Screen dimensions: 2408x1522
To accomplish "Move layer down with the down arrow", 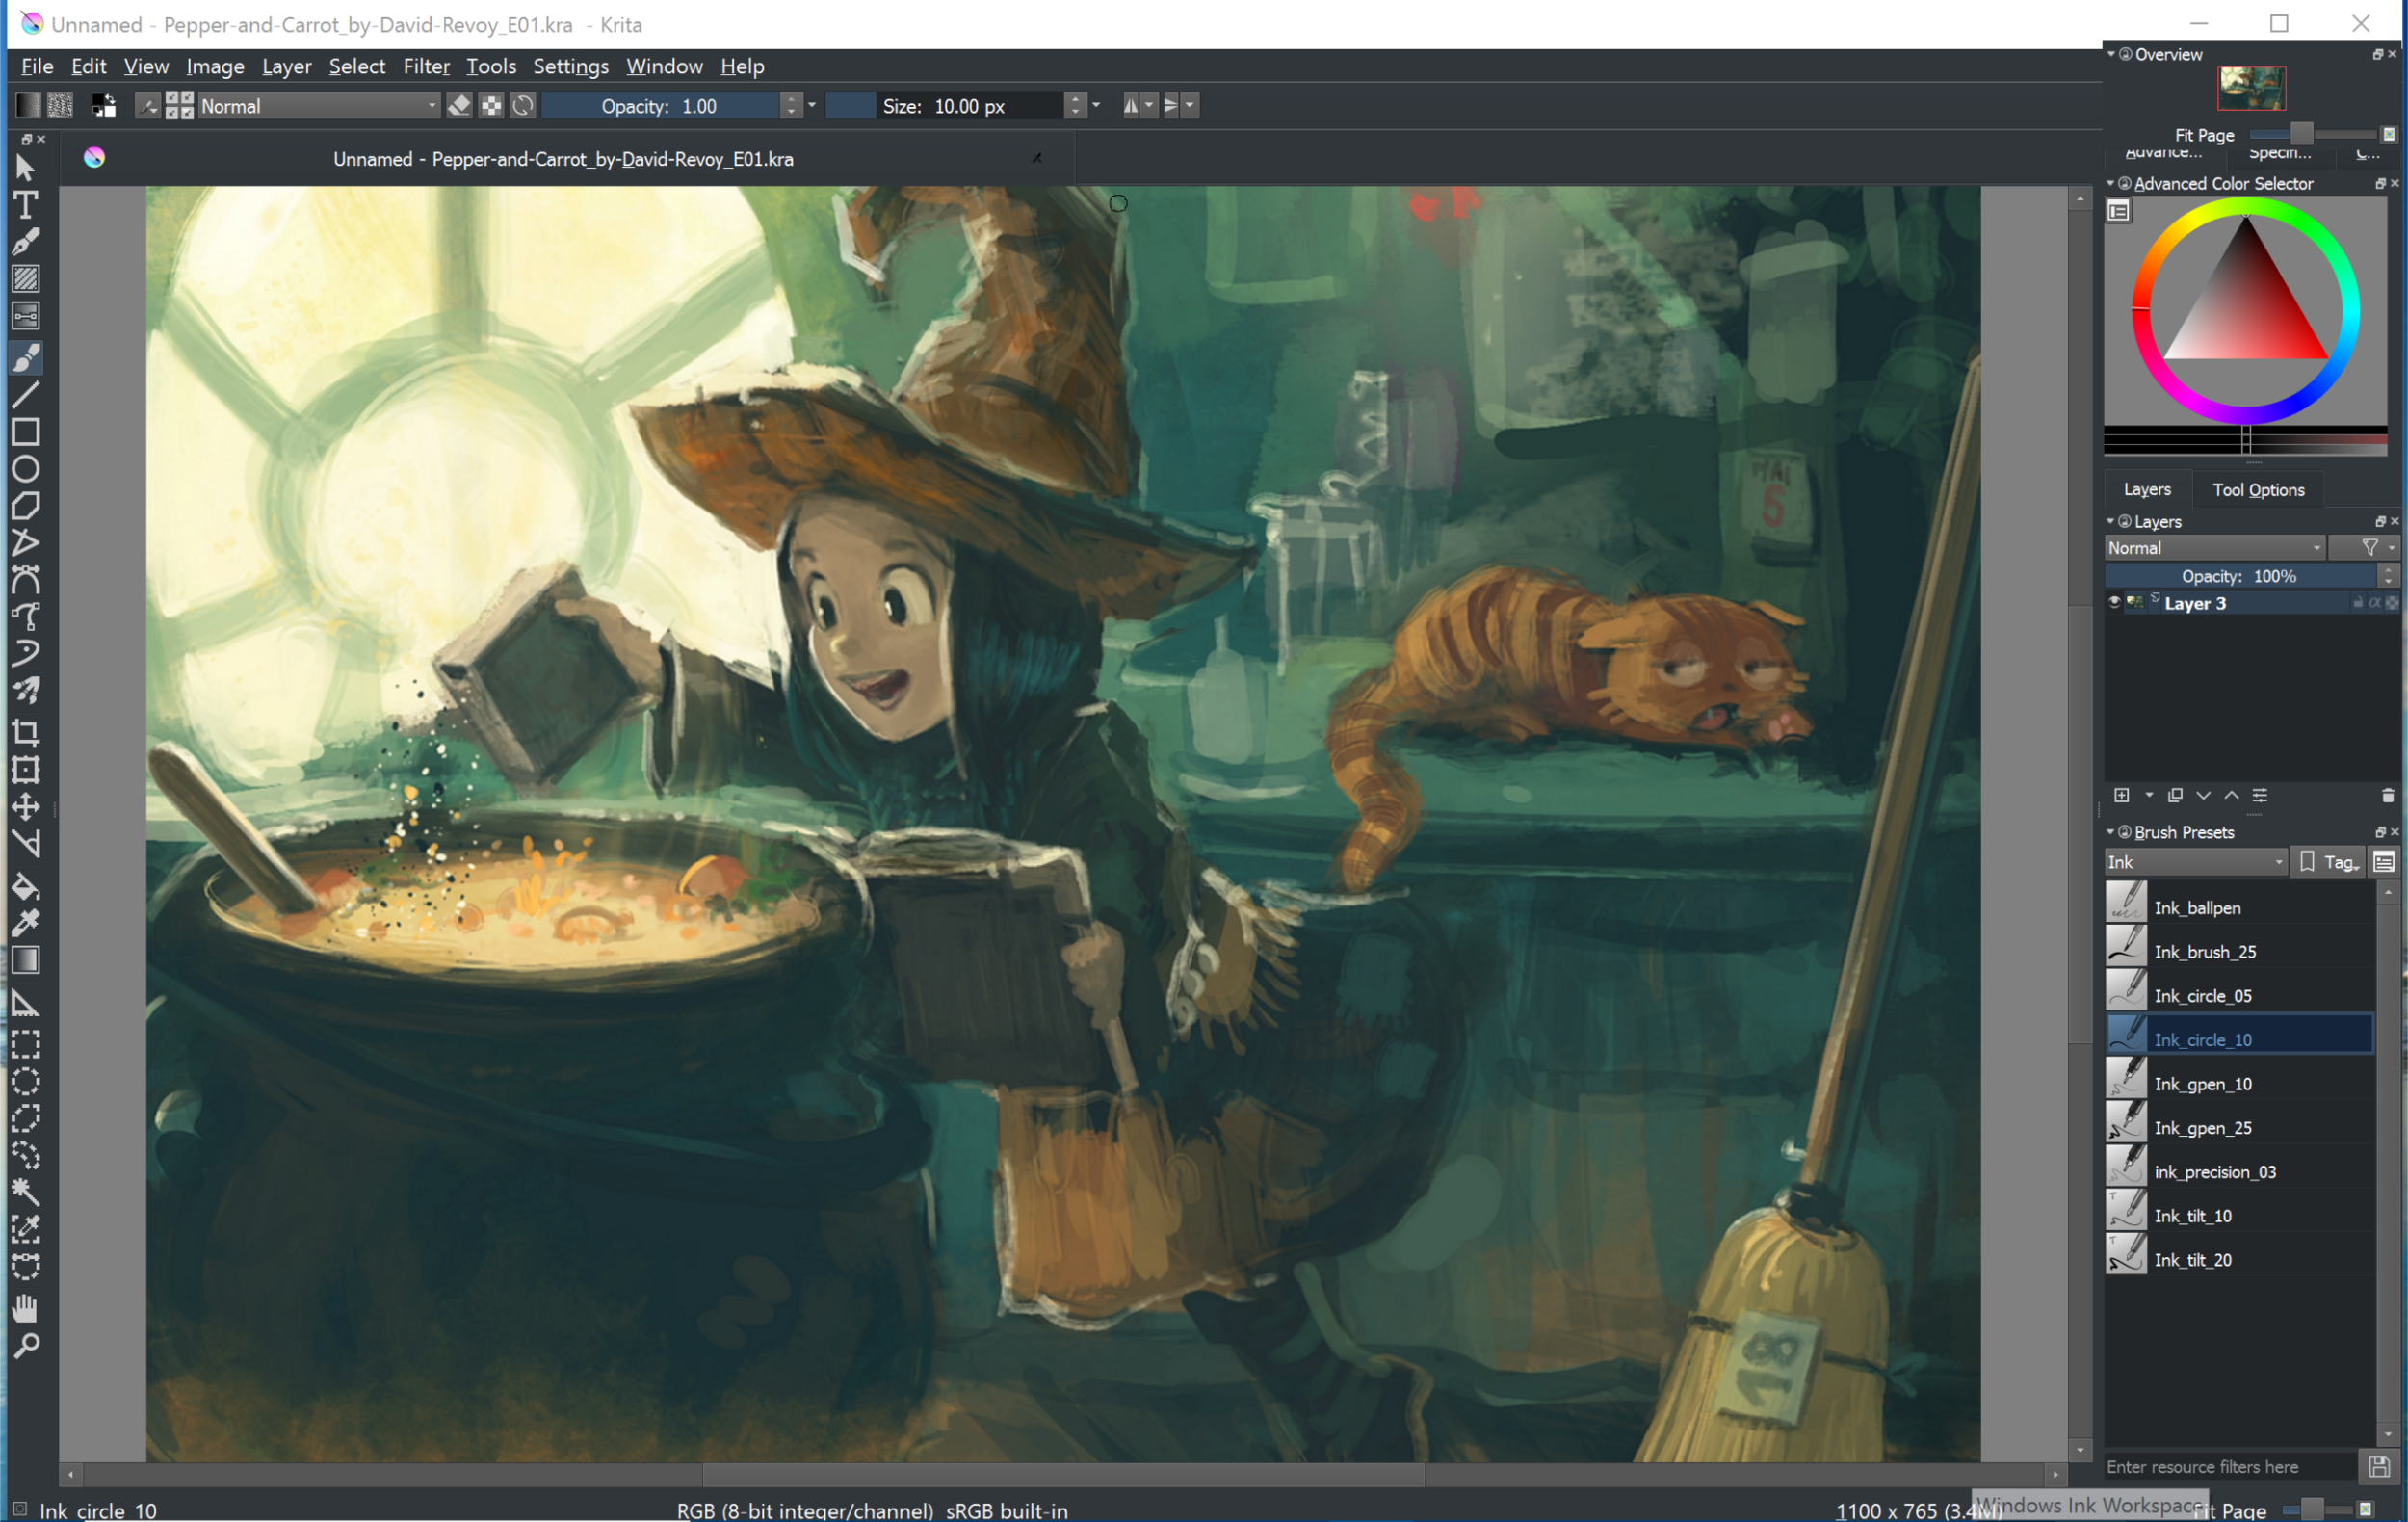I will (x=2203, y=795).
